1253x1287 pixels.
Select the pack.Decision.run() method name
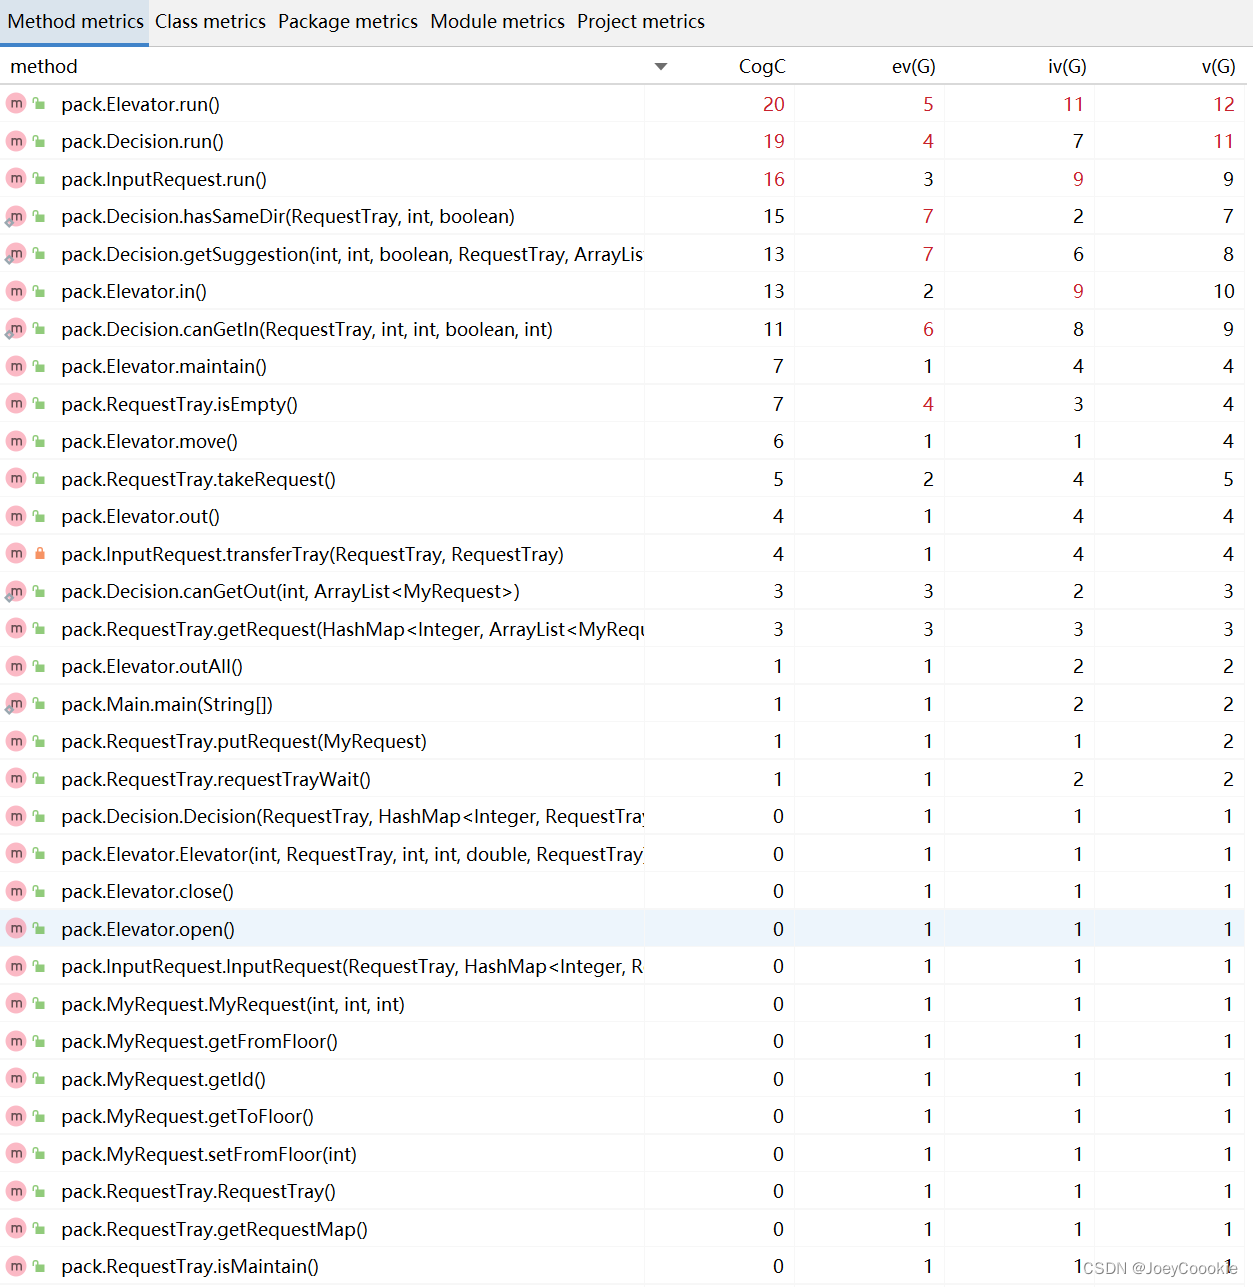[x=143, y=141]
